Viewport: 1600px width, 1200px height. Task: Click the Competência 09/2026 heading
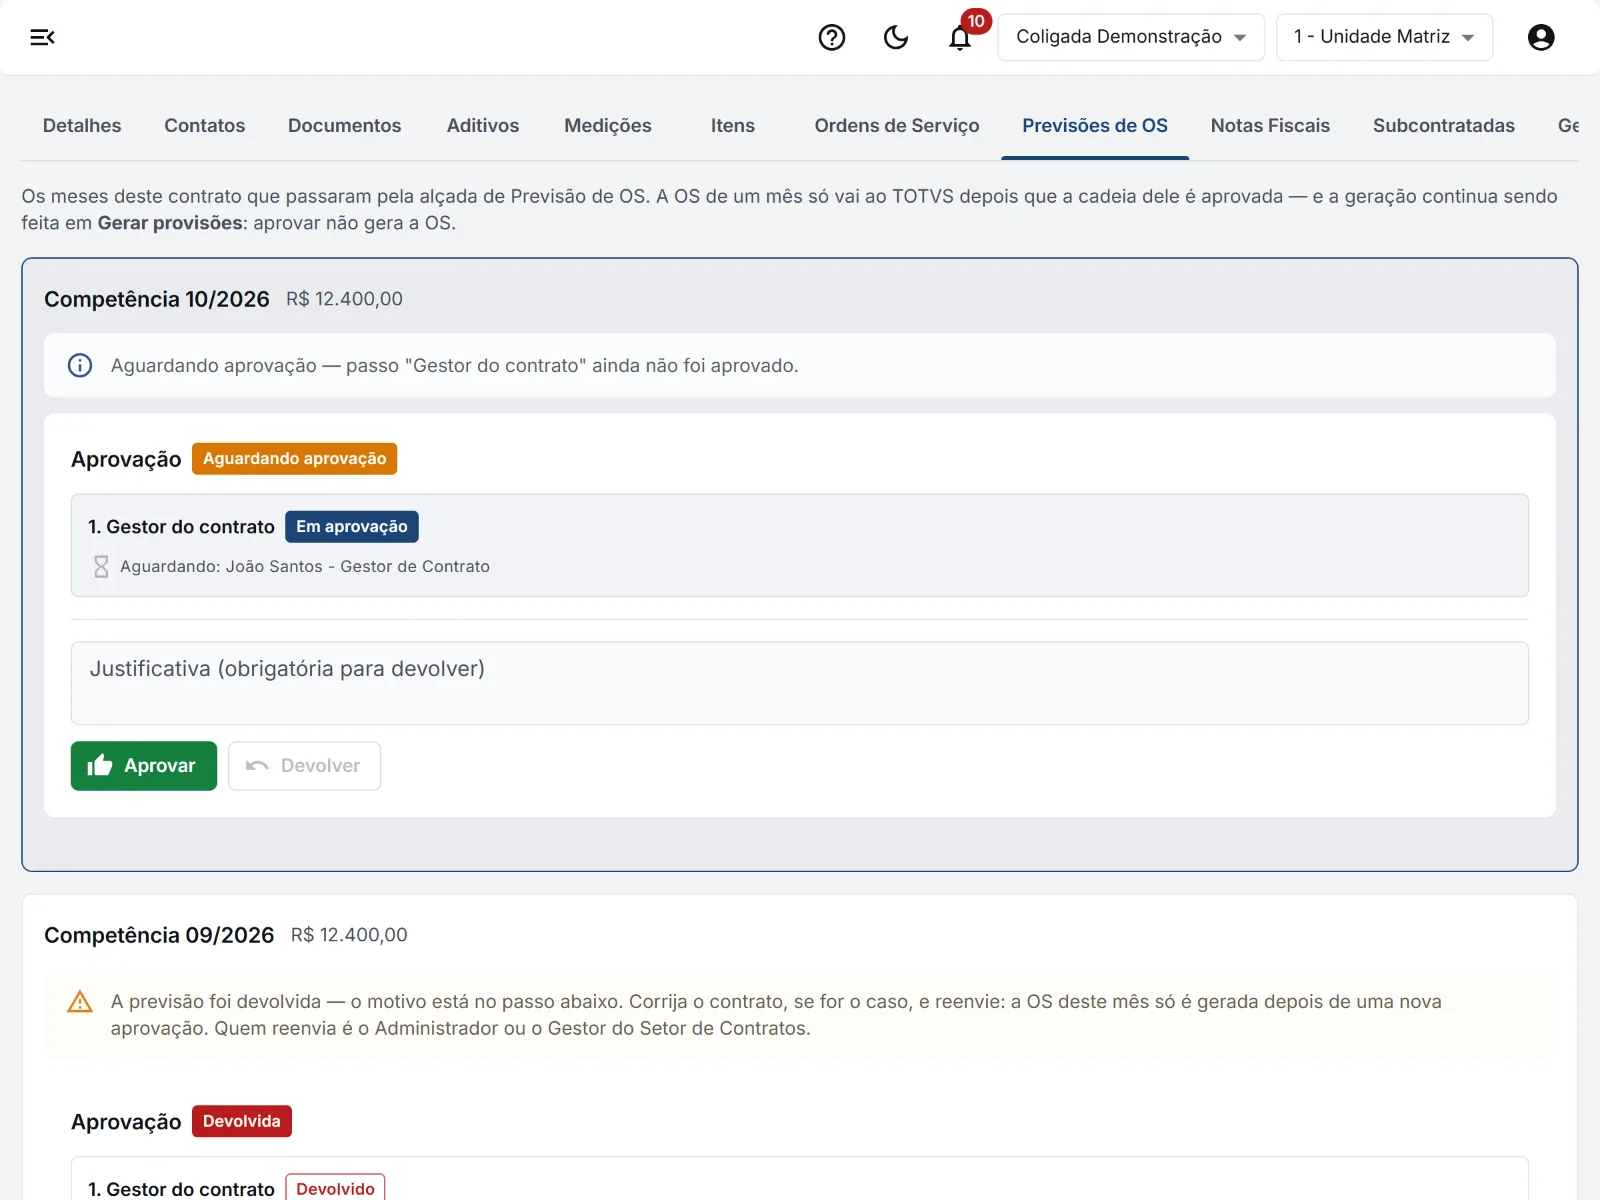tap(159, 935)
